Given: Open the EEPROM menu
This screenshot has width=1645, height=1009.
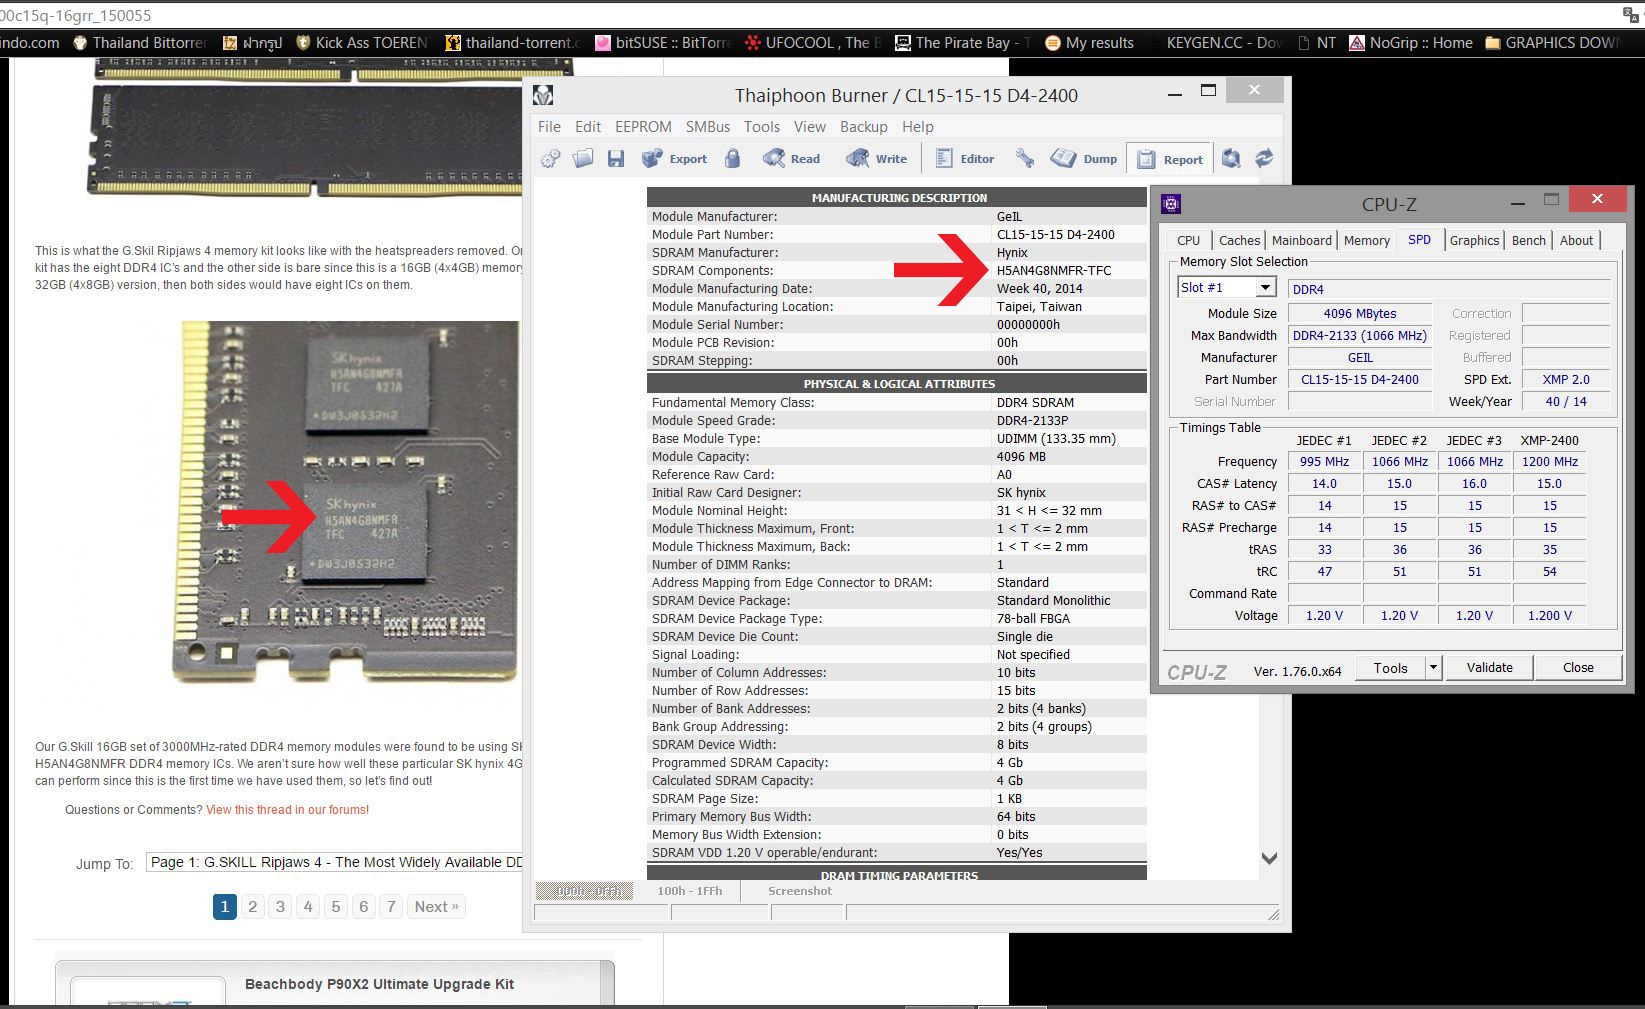Looking at the screenshot, I should click(643, 127).
